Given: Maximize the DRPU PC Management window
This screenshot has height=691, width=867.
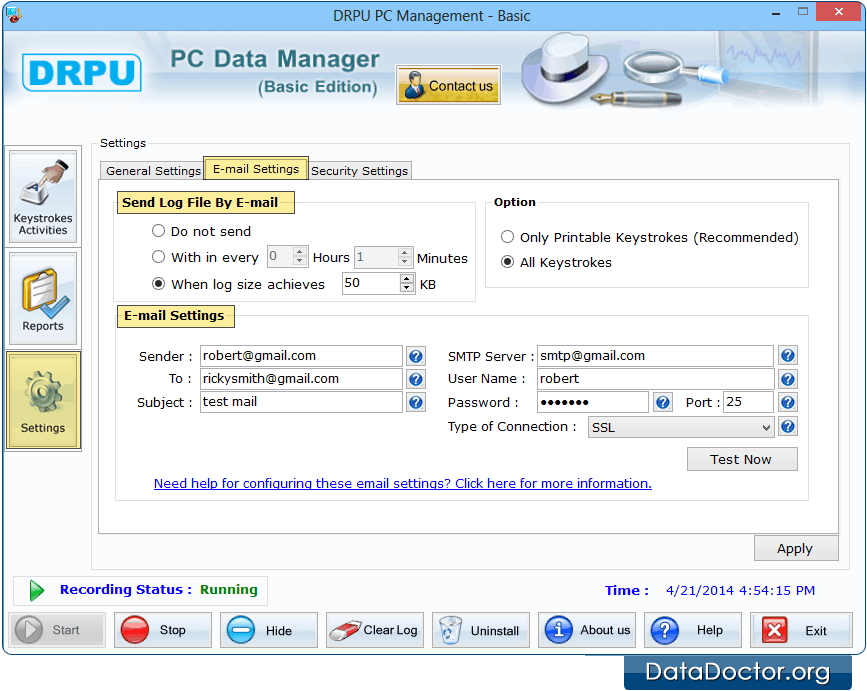Looking at the screenshot, I should point(803,12).
